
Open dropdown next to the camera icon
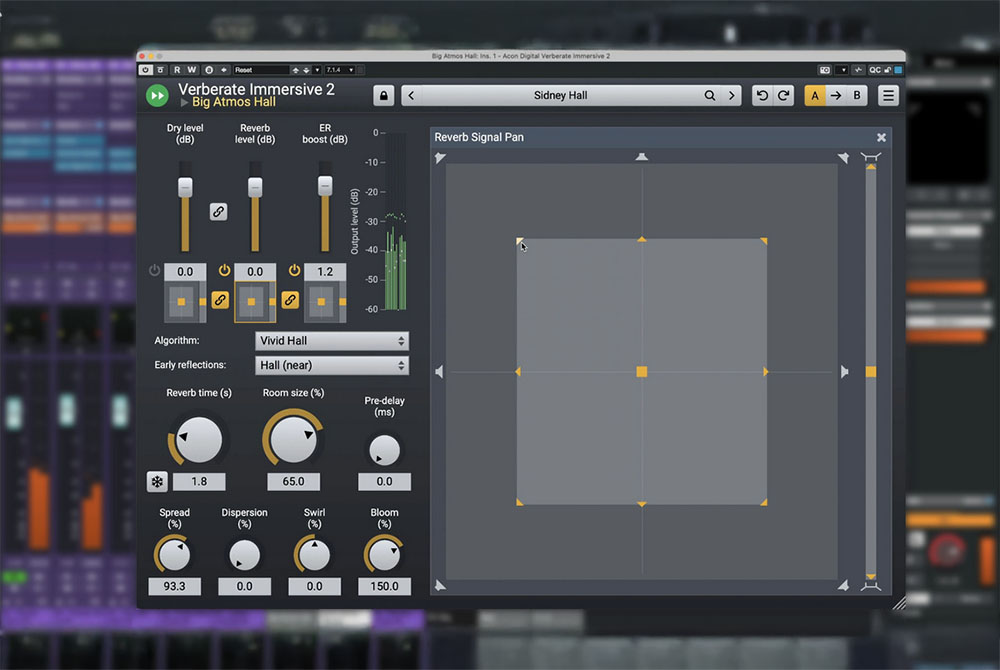(x=842, y=70)
